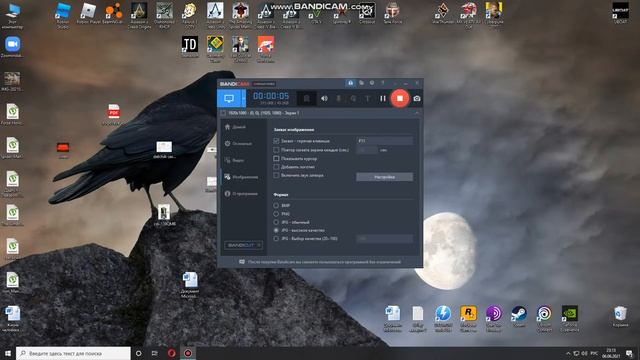The width and height of the screenshot is (640, 360).
Task: Click the F11 hotkey input field
Action: tap(384, 141)
